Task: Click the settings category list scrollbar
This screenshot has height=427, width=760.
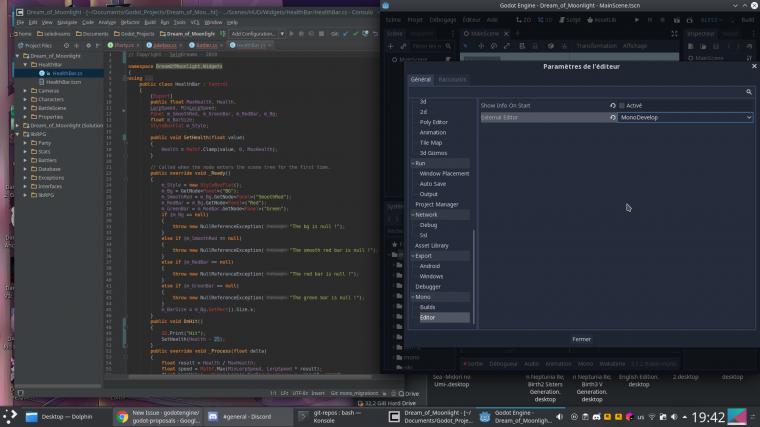Action: point(474,276)
